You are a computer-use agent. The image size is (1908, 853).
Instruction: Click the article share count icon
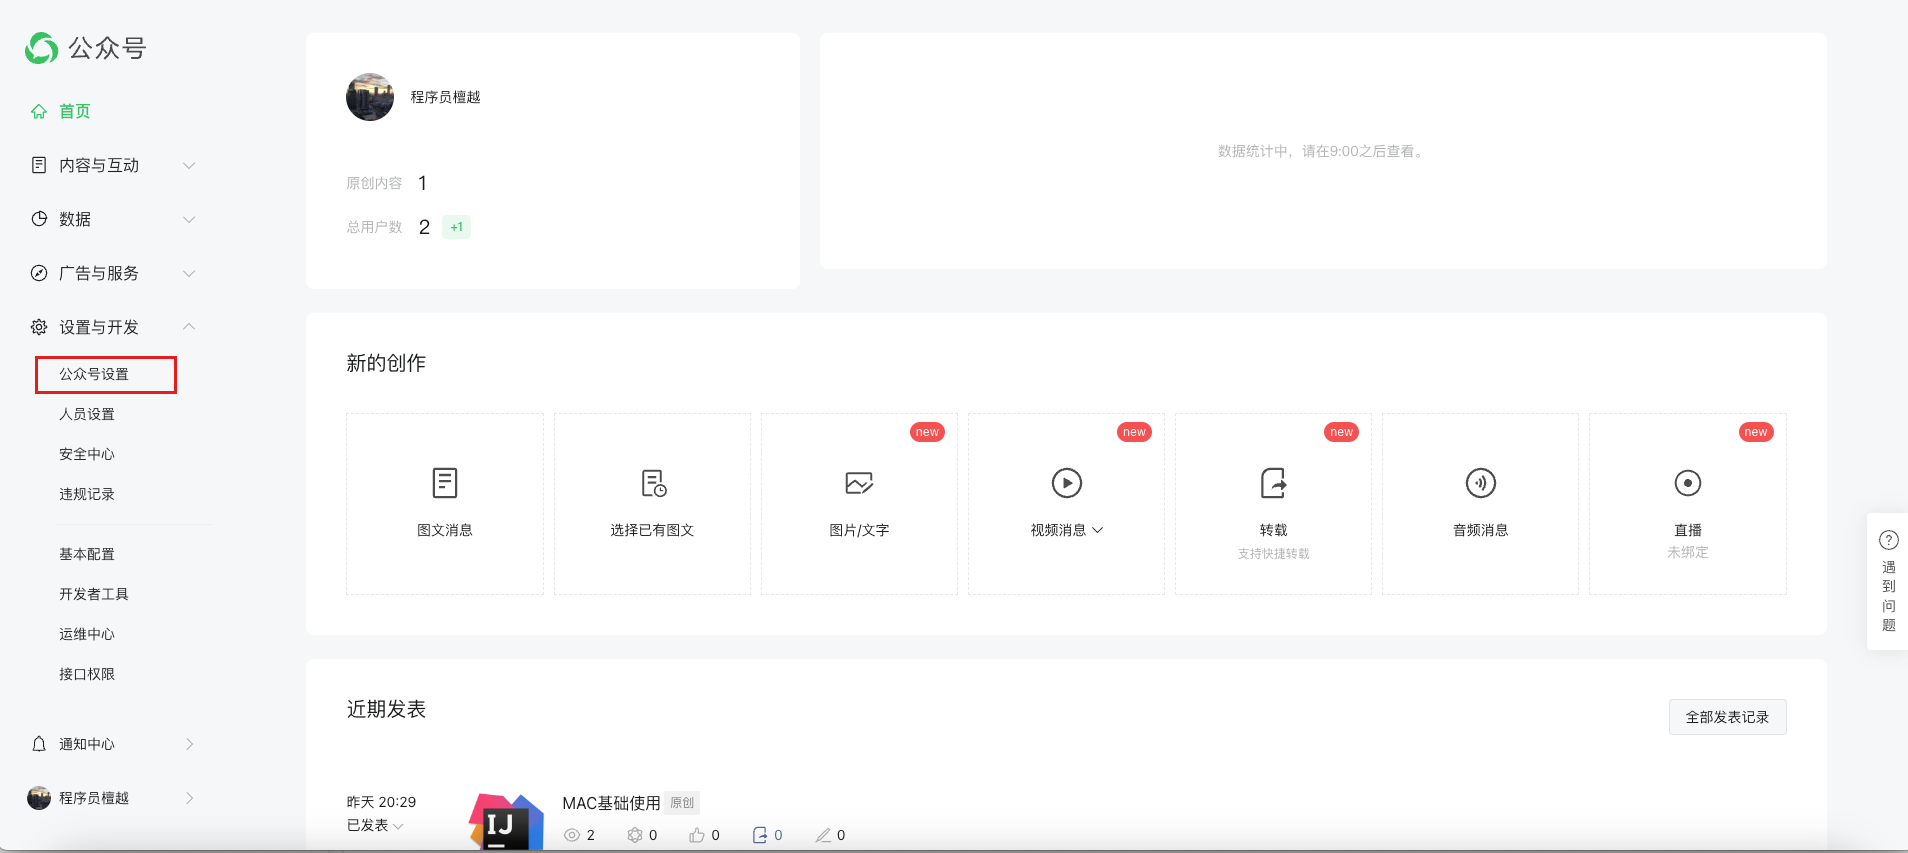(760, 835)
